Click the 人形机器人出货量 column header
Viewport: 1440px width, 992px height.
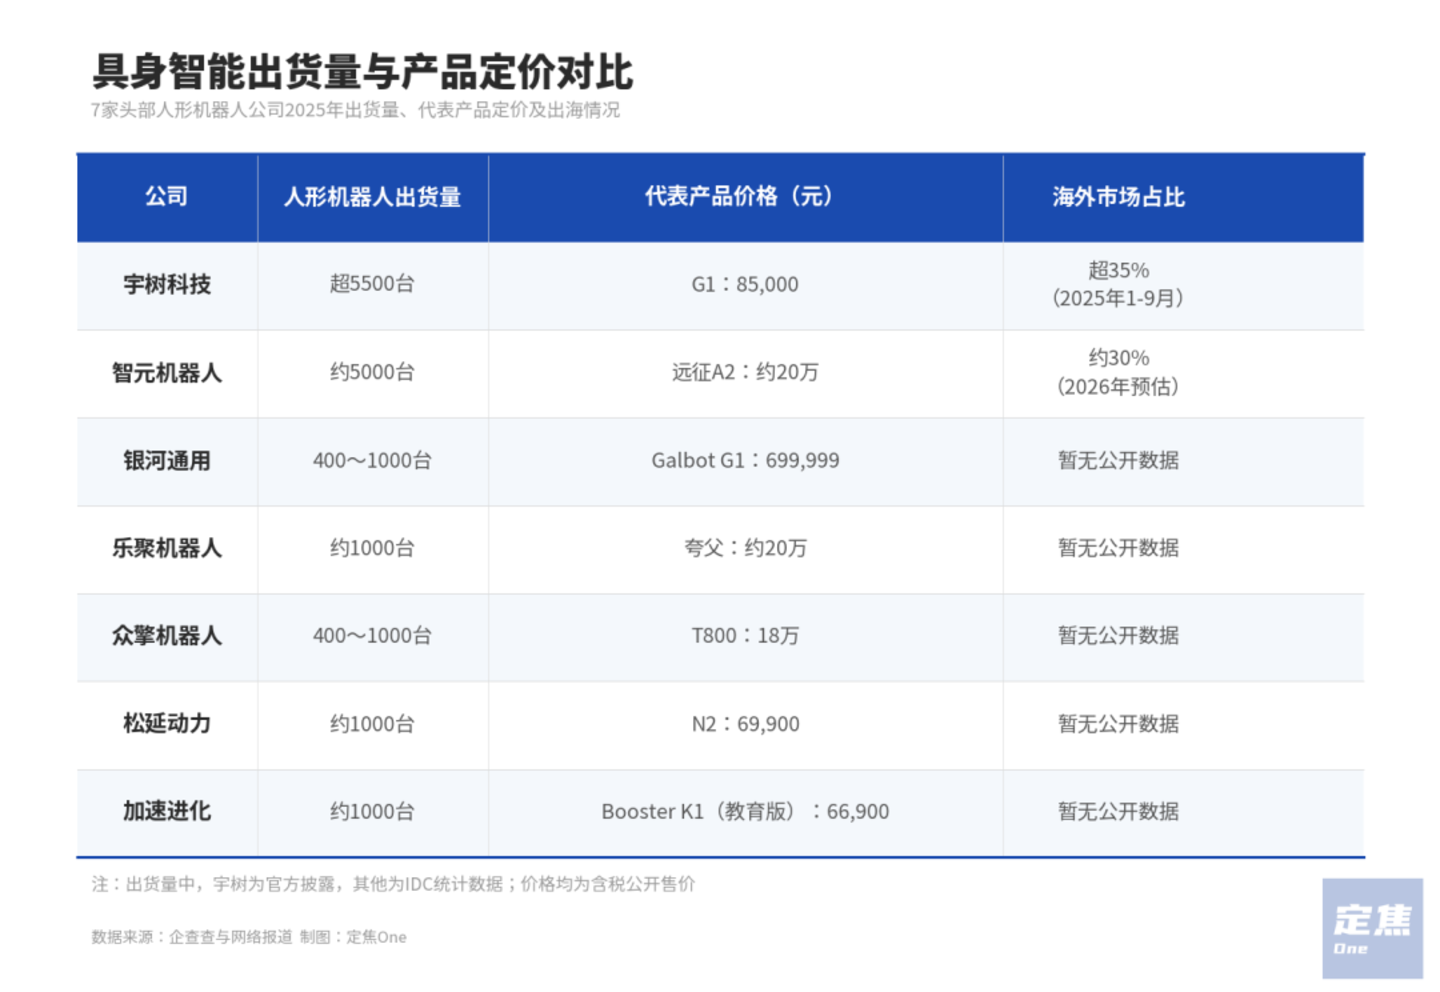(373, 197)
